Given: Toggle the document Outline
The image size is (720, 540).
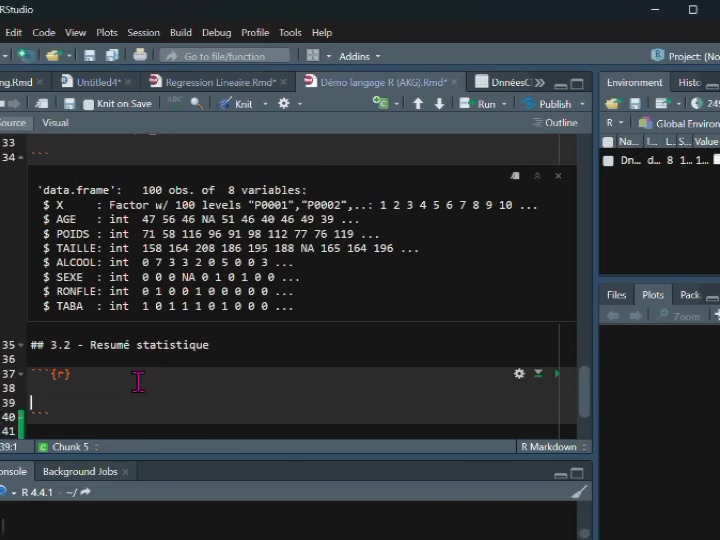Looking at the screenshot, I should pyautogui.click(x=555, y=123).
